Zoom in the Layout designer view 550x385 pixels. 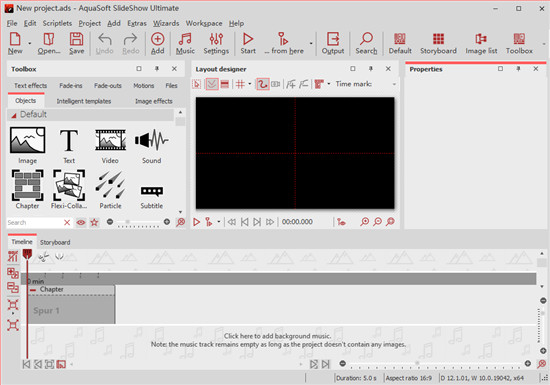365,222
